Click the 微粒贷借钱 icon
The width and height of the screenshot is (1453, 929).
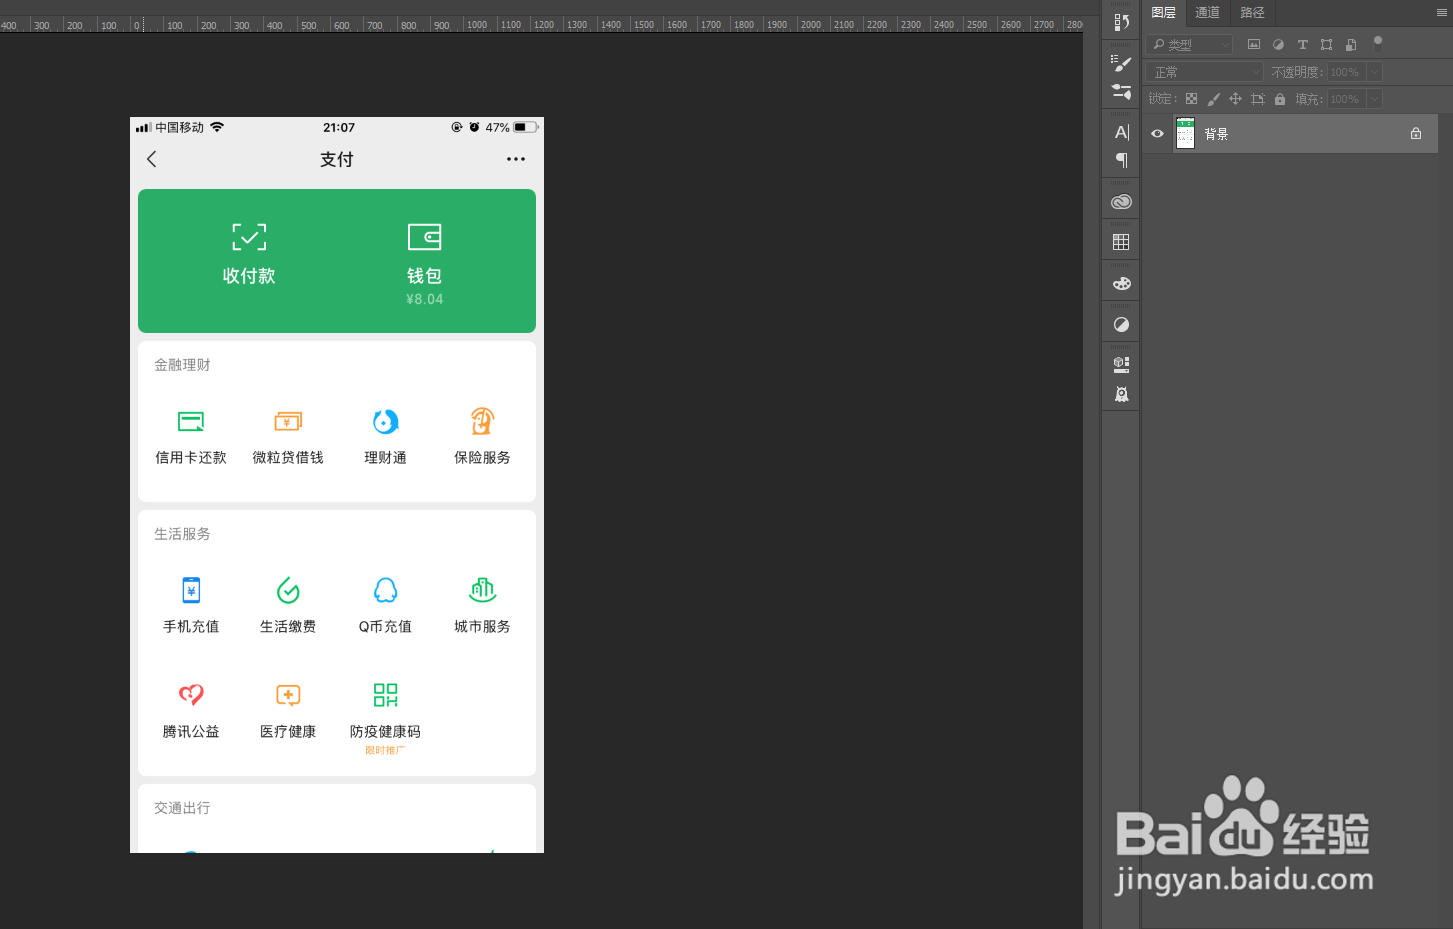click(x=288, y=421)
